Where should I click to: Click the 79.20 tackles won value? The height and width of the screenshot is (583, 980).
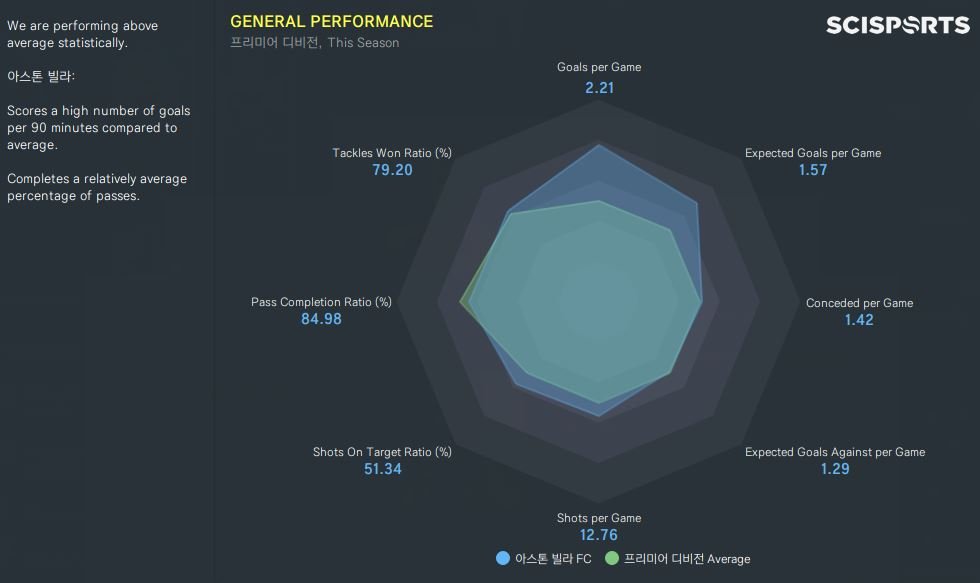pyautogui.click(x=392, y=170)
